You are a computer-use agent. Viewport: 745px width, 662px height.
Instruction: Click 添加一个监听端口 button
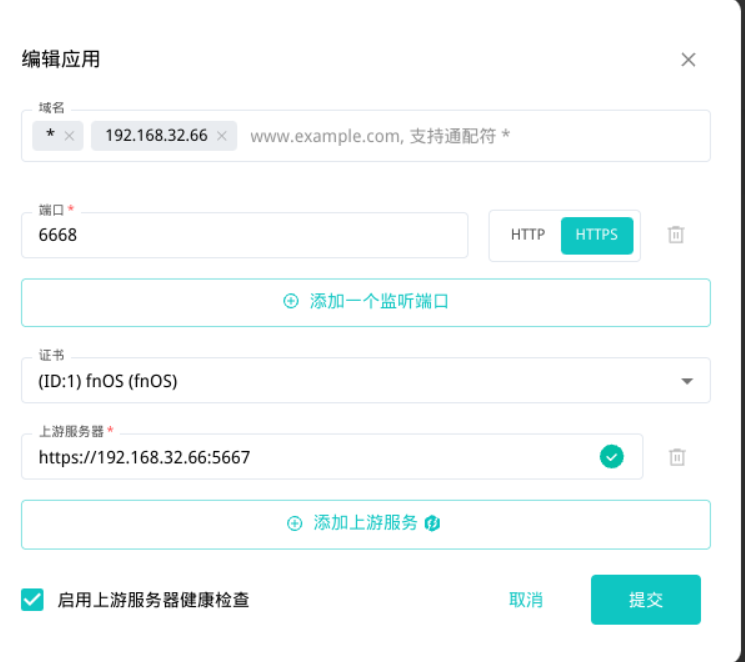click(366, 303)
